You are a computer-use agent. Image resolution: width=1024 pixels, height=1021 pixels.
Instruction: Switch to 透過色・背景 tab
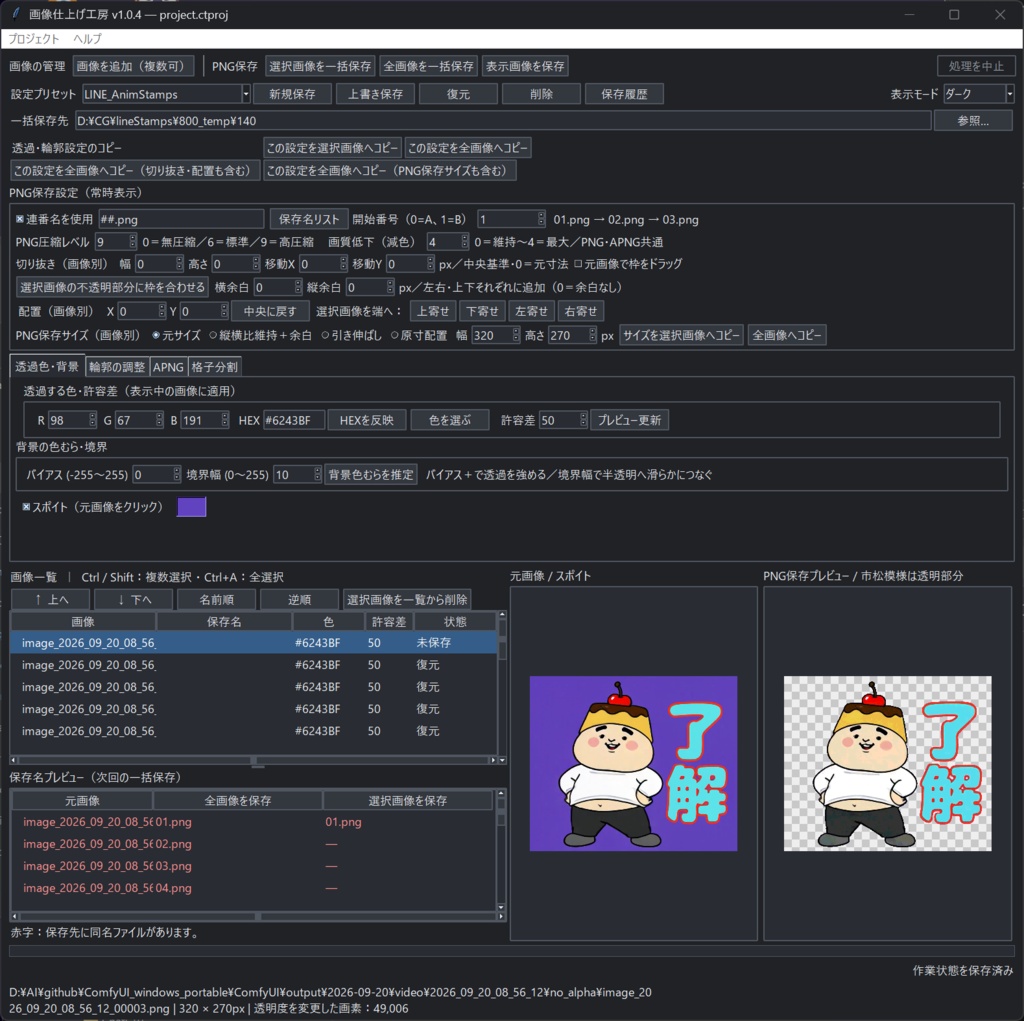point(47,366)
